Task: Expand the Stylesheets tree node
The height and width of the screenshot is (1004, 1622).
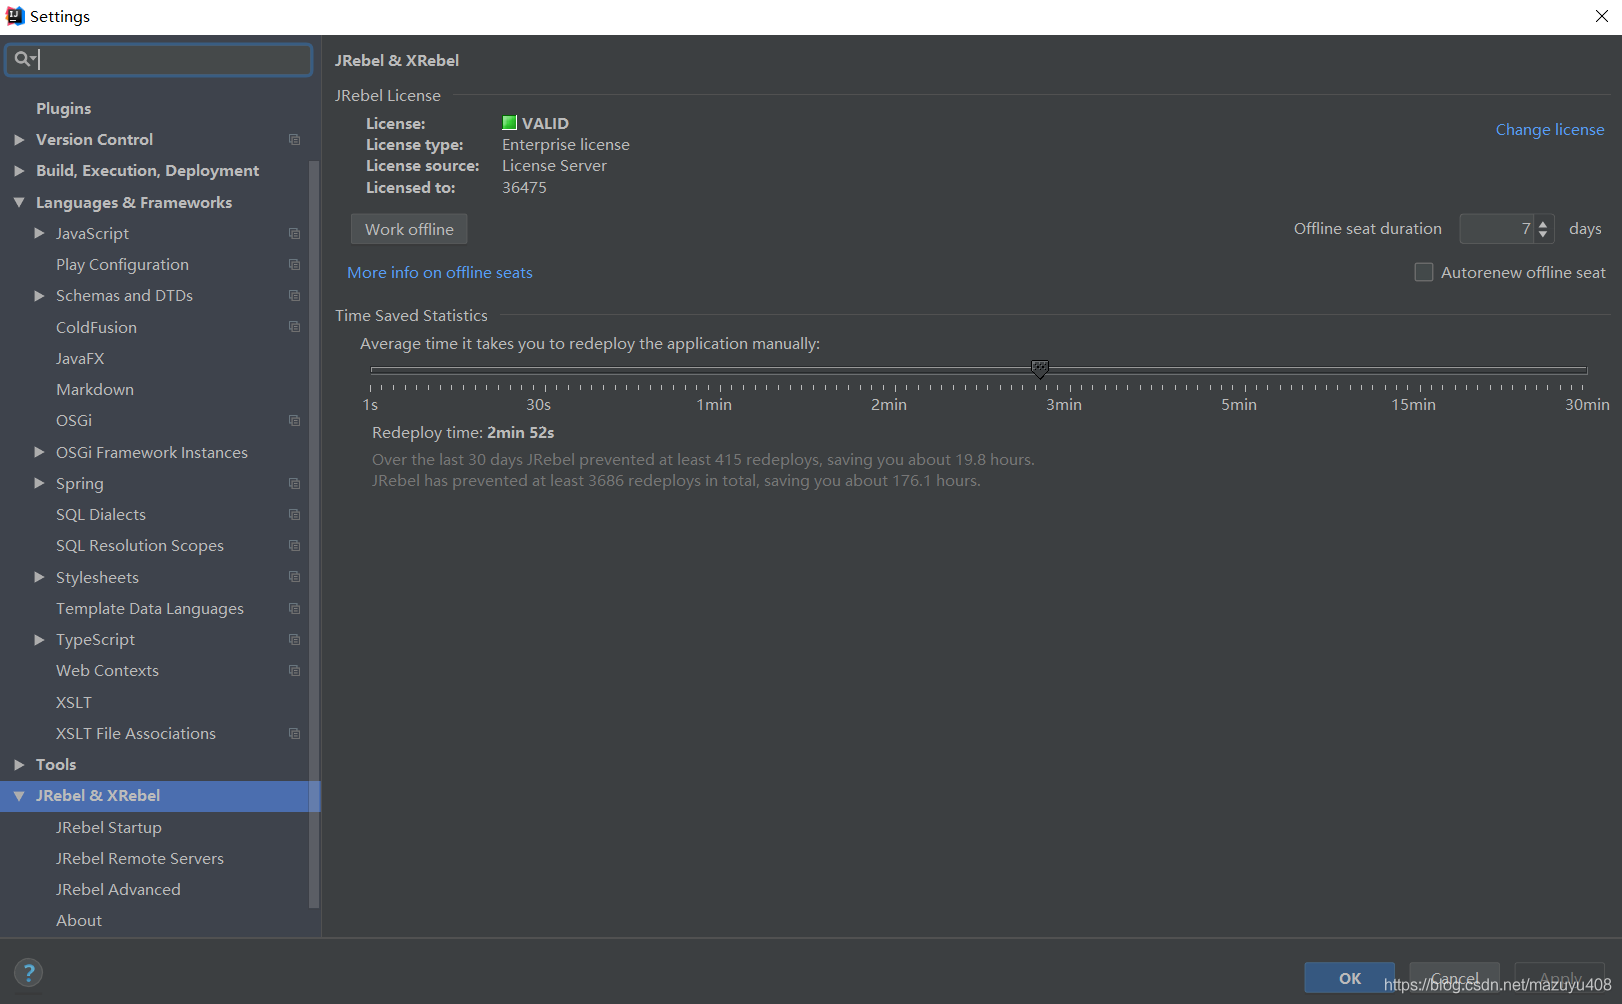Action: (39, 577)
